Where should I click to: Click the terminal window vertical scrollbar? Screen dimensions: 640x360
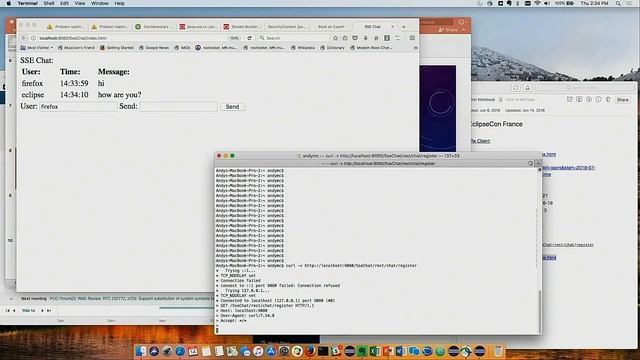(540, 312)
